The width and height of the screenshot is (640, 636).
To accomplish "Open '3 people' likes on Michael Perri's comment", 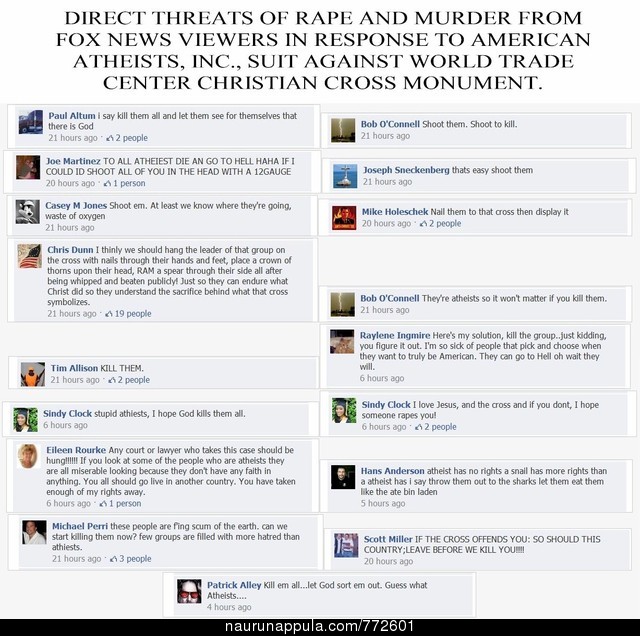I will 135,559.
